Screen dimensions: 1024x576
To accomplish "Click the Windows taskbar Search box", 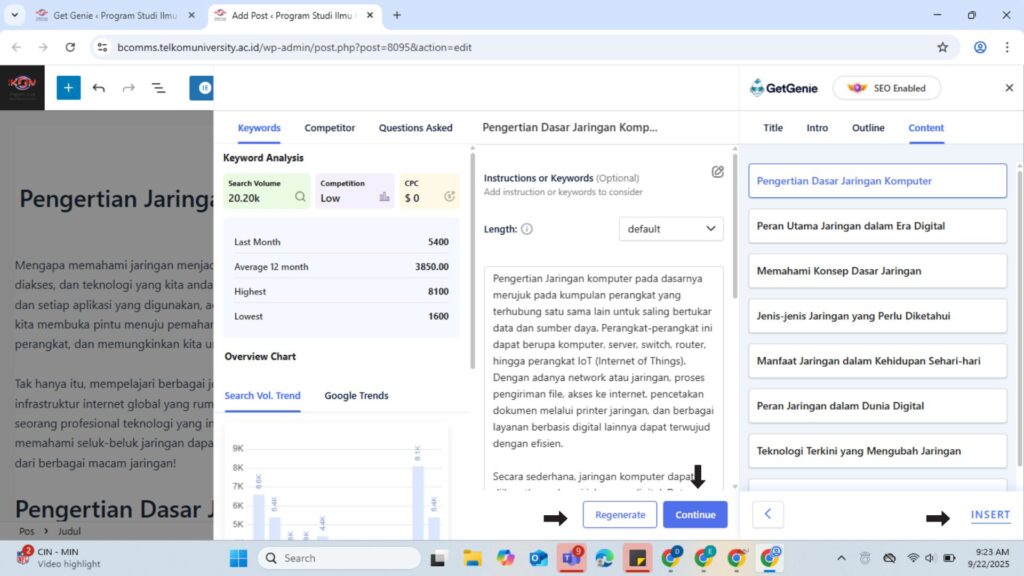I will coord(339,558).
